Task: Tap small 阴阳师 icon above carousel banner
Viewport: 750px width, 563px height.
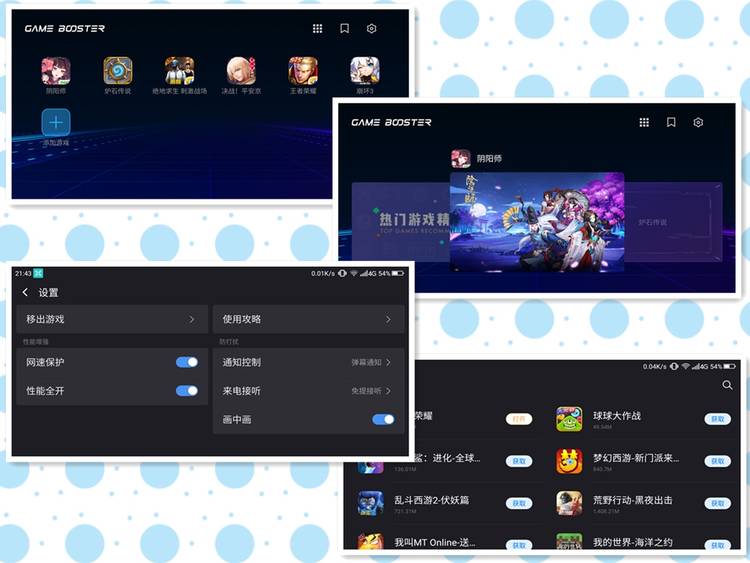Action: pos(461,159)
